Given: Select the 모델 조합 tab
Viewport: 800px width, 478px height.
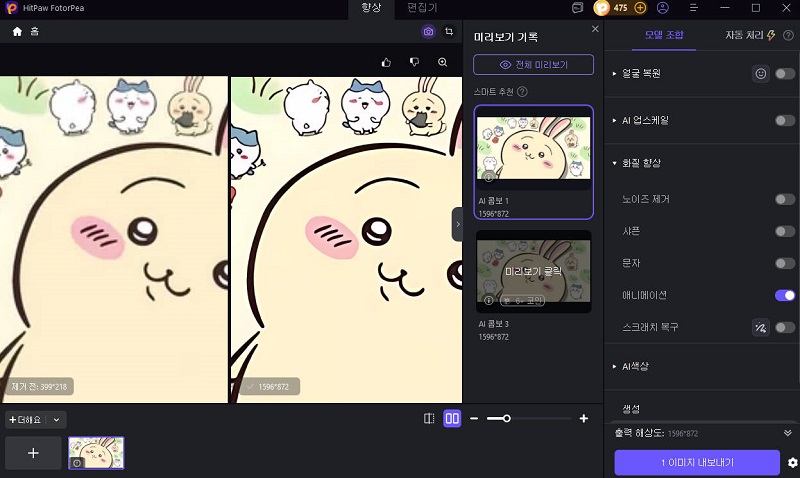Looking at the screenshot, I should (x=664, y=35).
